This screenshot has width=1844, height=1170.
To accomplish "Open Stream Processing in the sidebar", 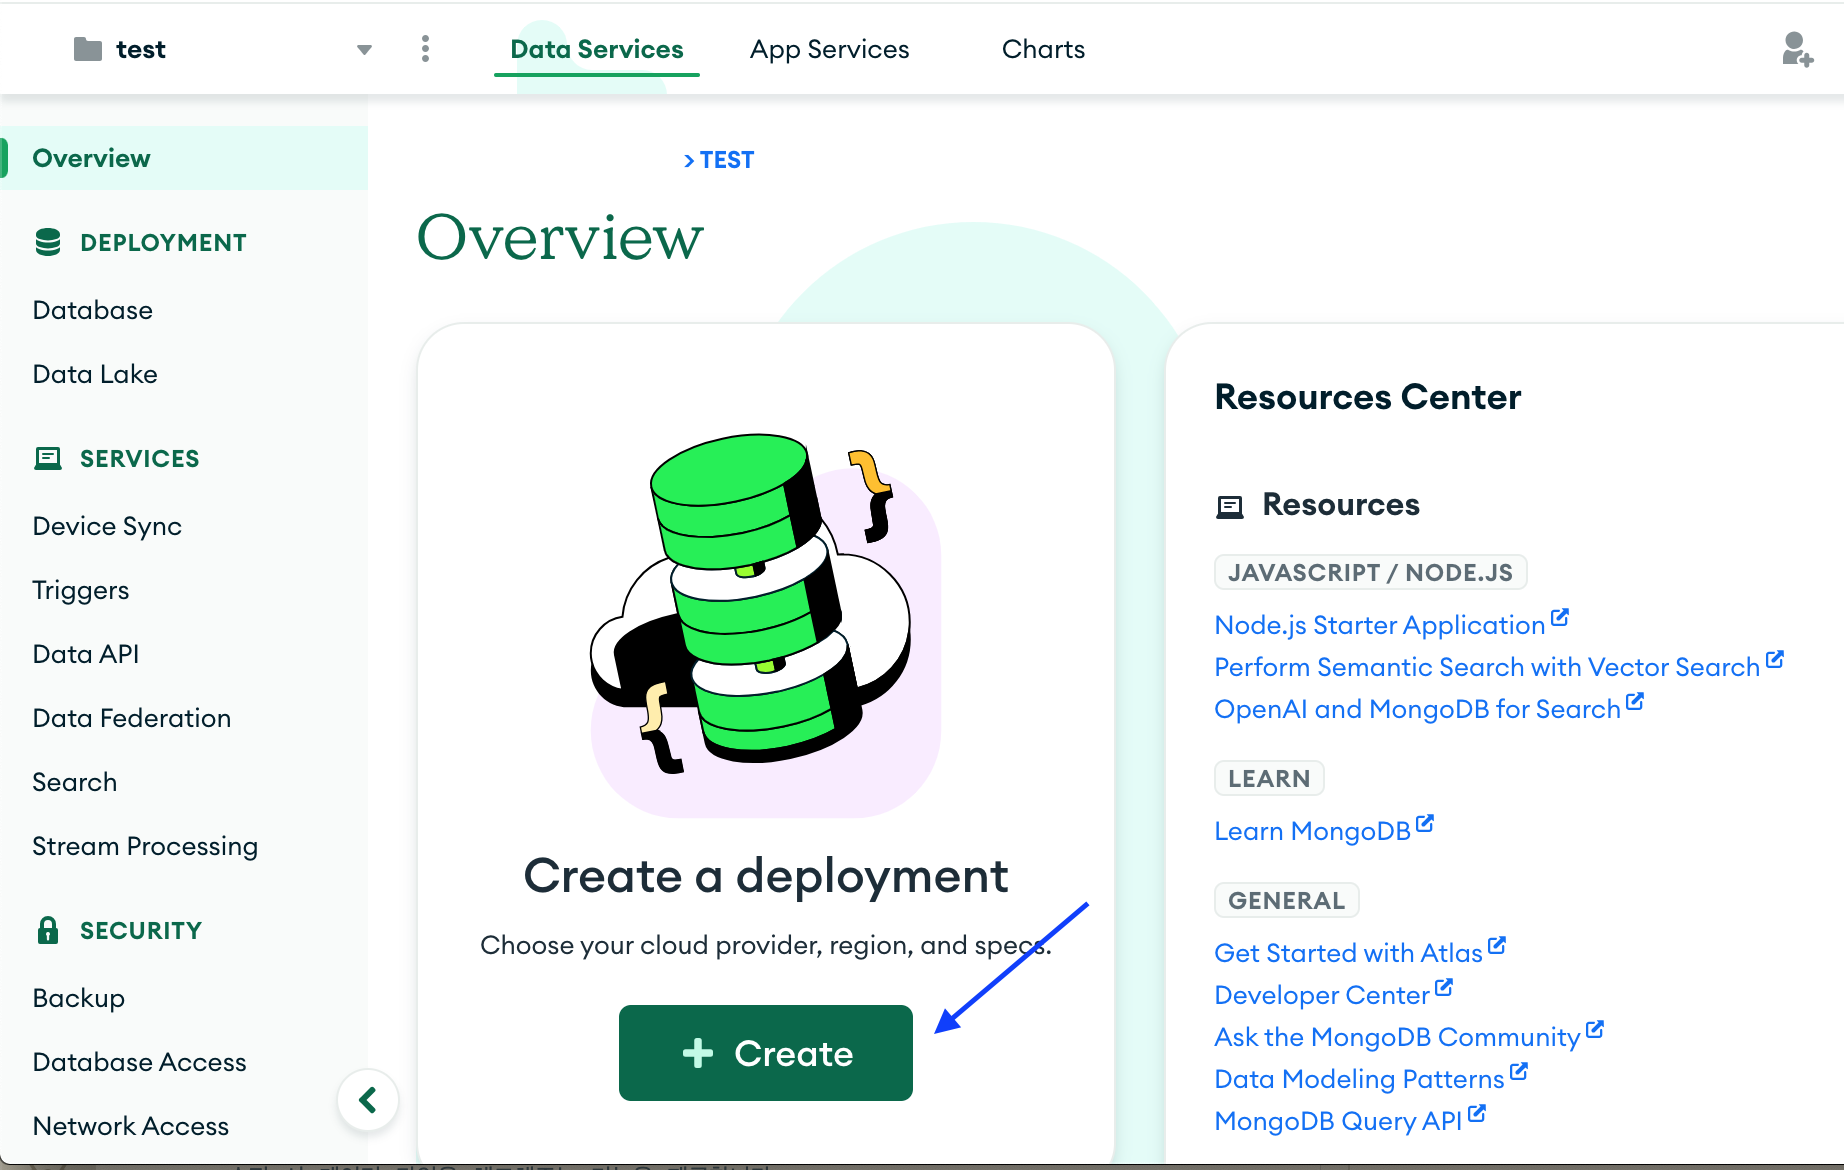I will (x=145, y=846).
